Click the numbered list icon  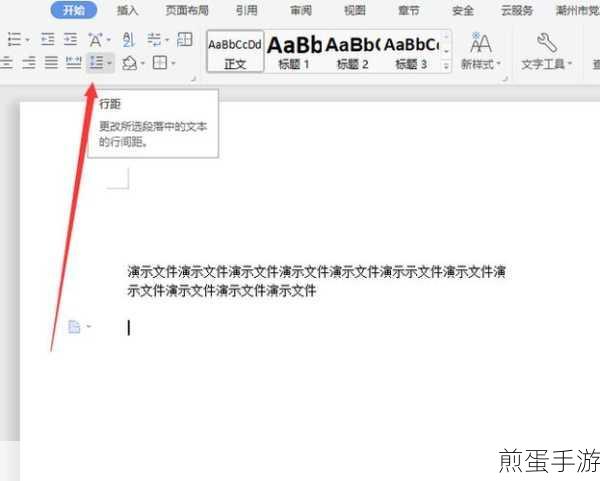point(15,39)
